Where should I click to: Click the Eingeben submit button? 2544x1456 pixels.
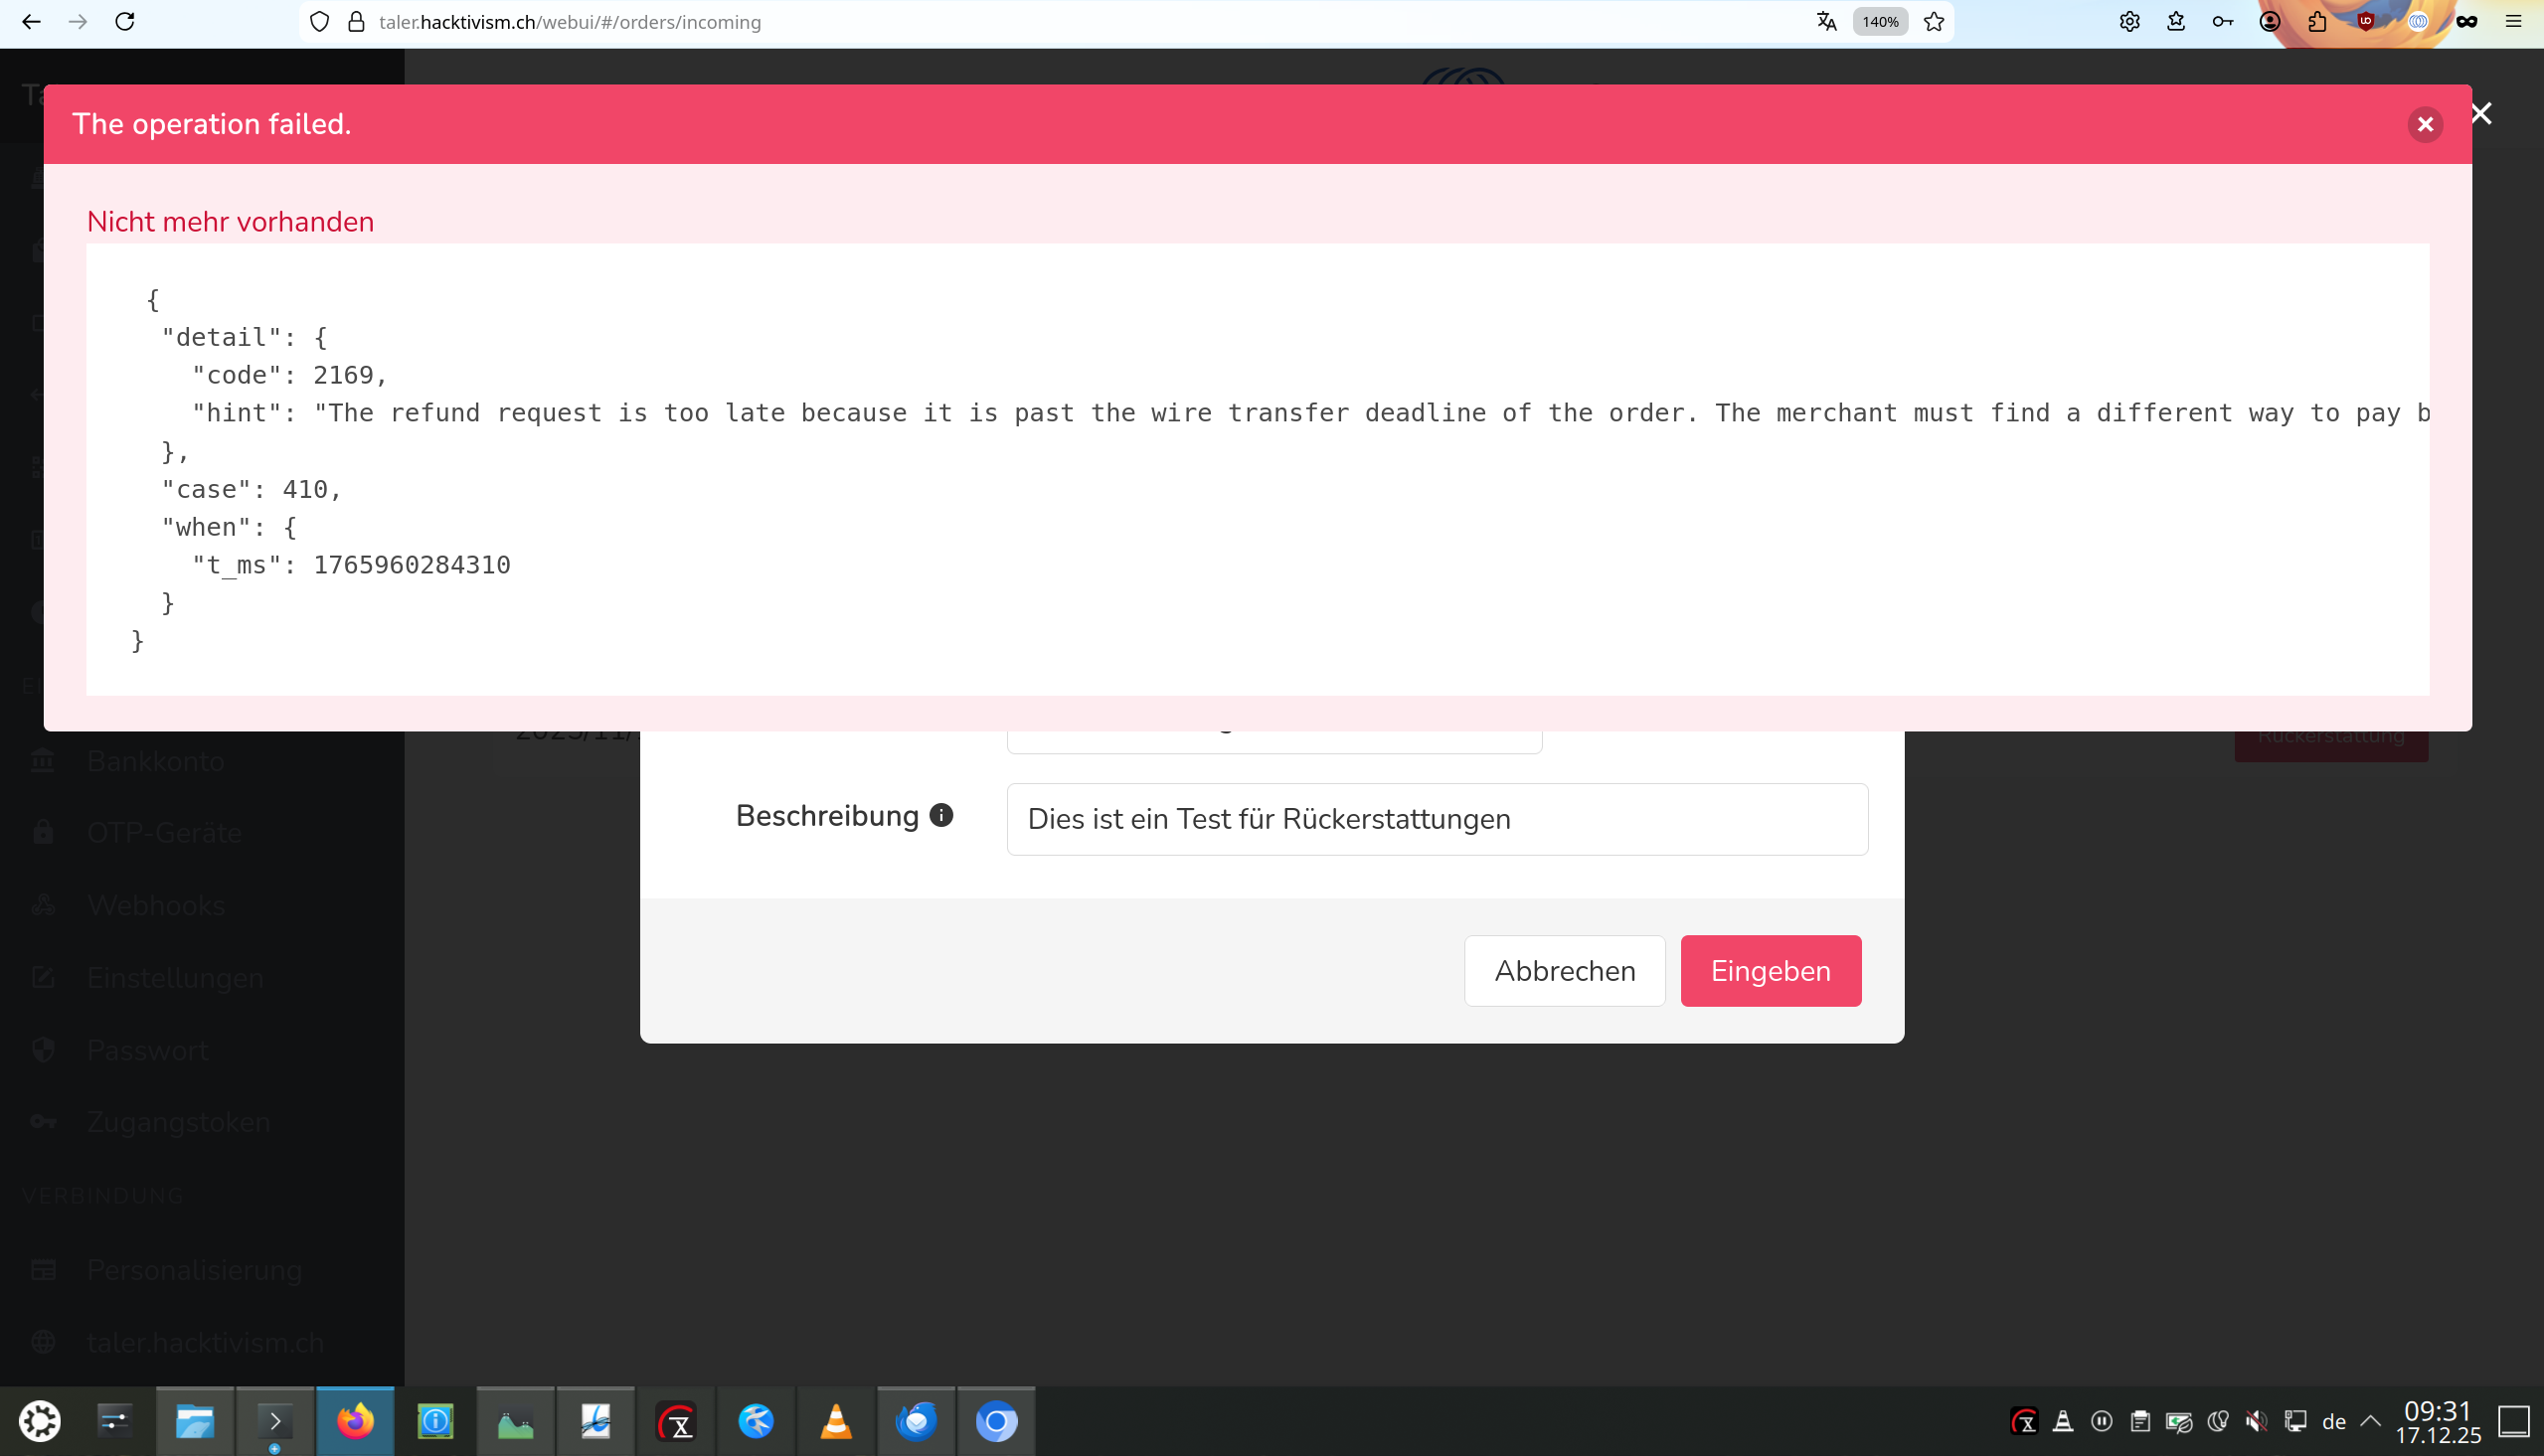(x=1770, y=970)
